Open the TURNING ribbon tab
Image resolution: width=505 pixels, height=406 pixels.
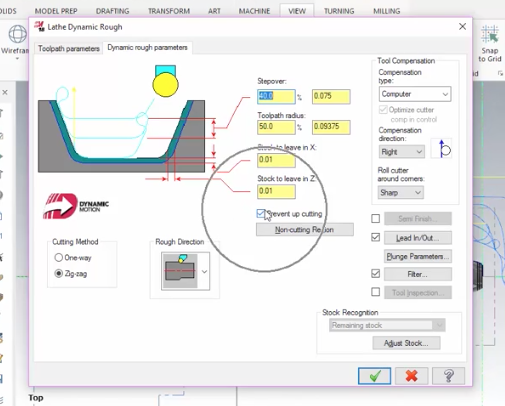(339, 11)
